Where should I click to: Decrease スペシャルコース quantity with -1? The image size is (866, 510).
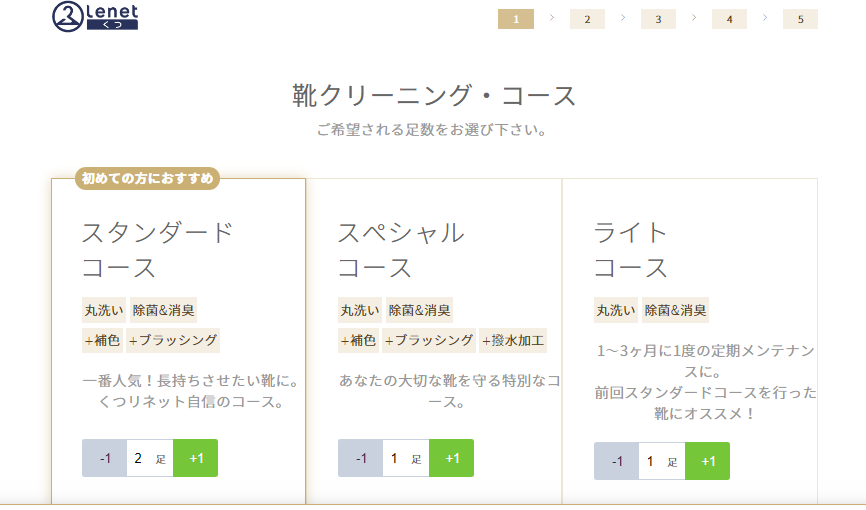tap(360, 458)
